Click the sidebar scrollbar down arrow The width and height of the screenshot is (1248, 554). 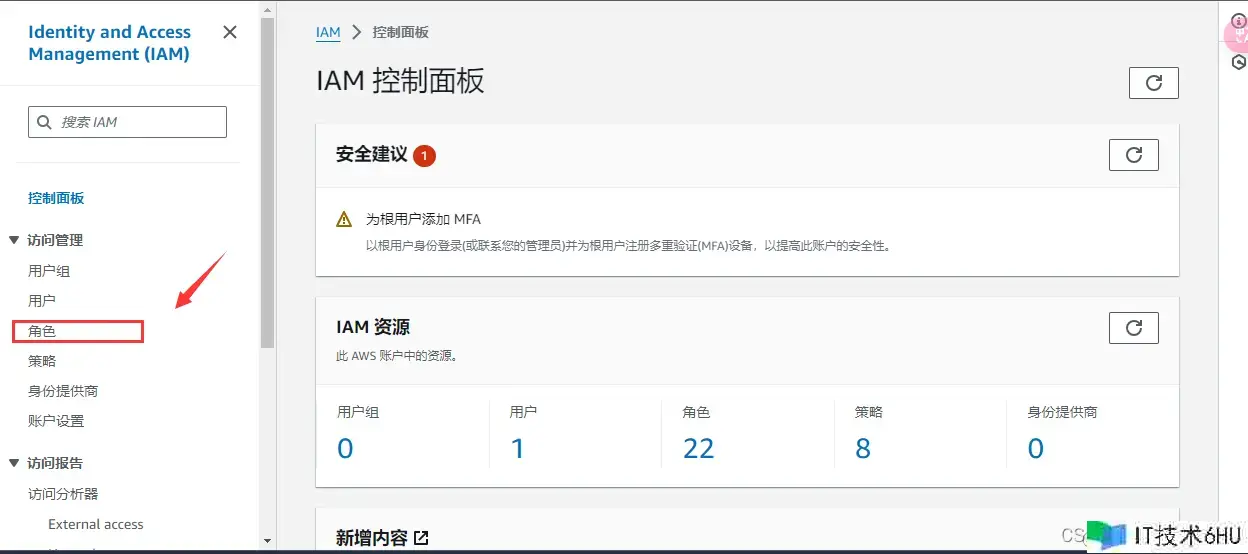click(x=267, y=540)
